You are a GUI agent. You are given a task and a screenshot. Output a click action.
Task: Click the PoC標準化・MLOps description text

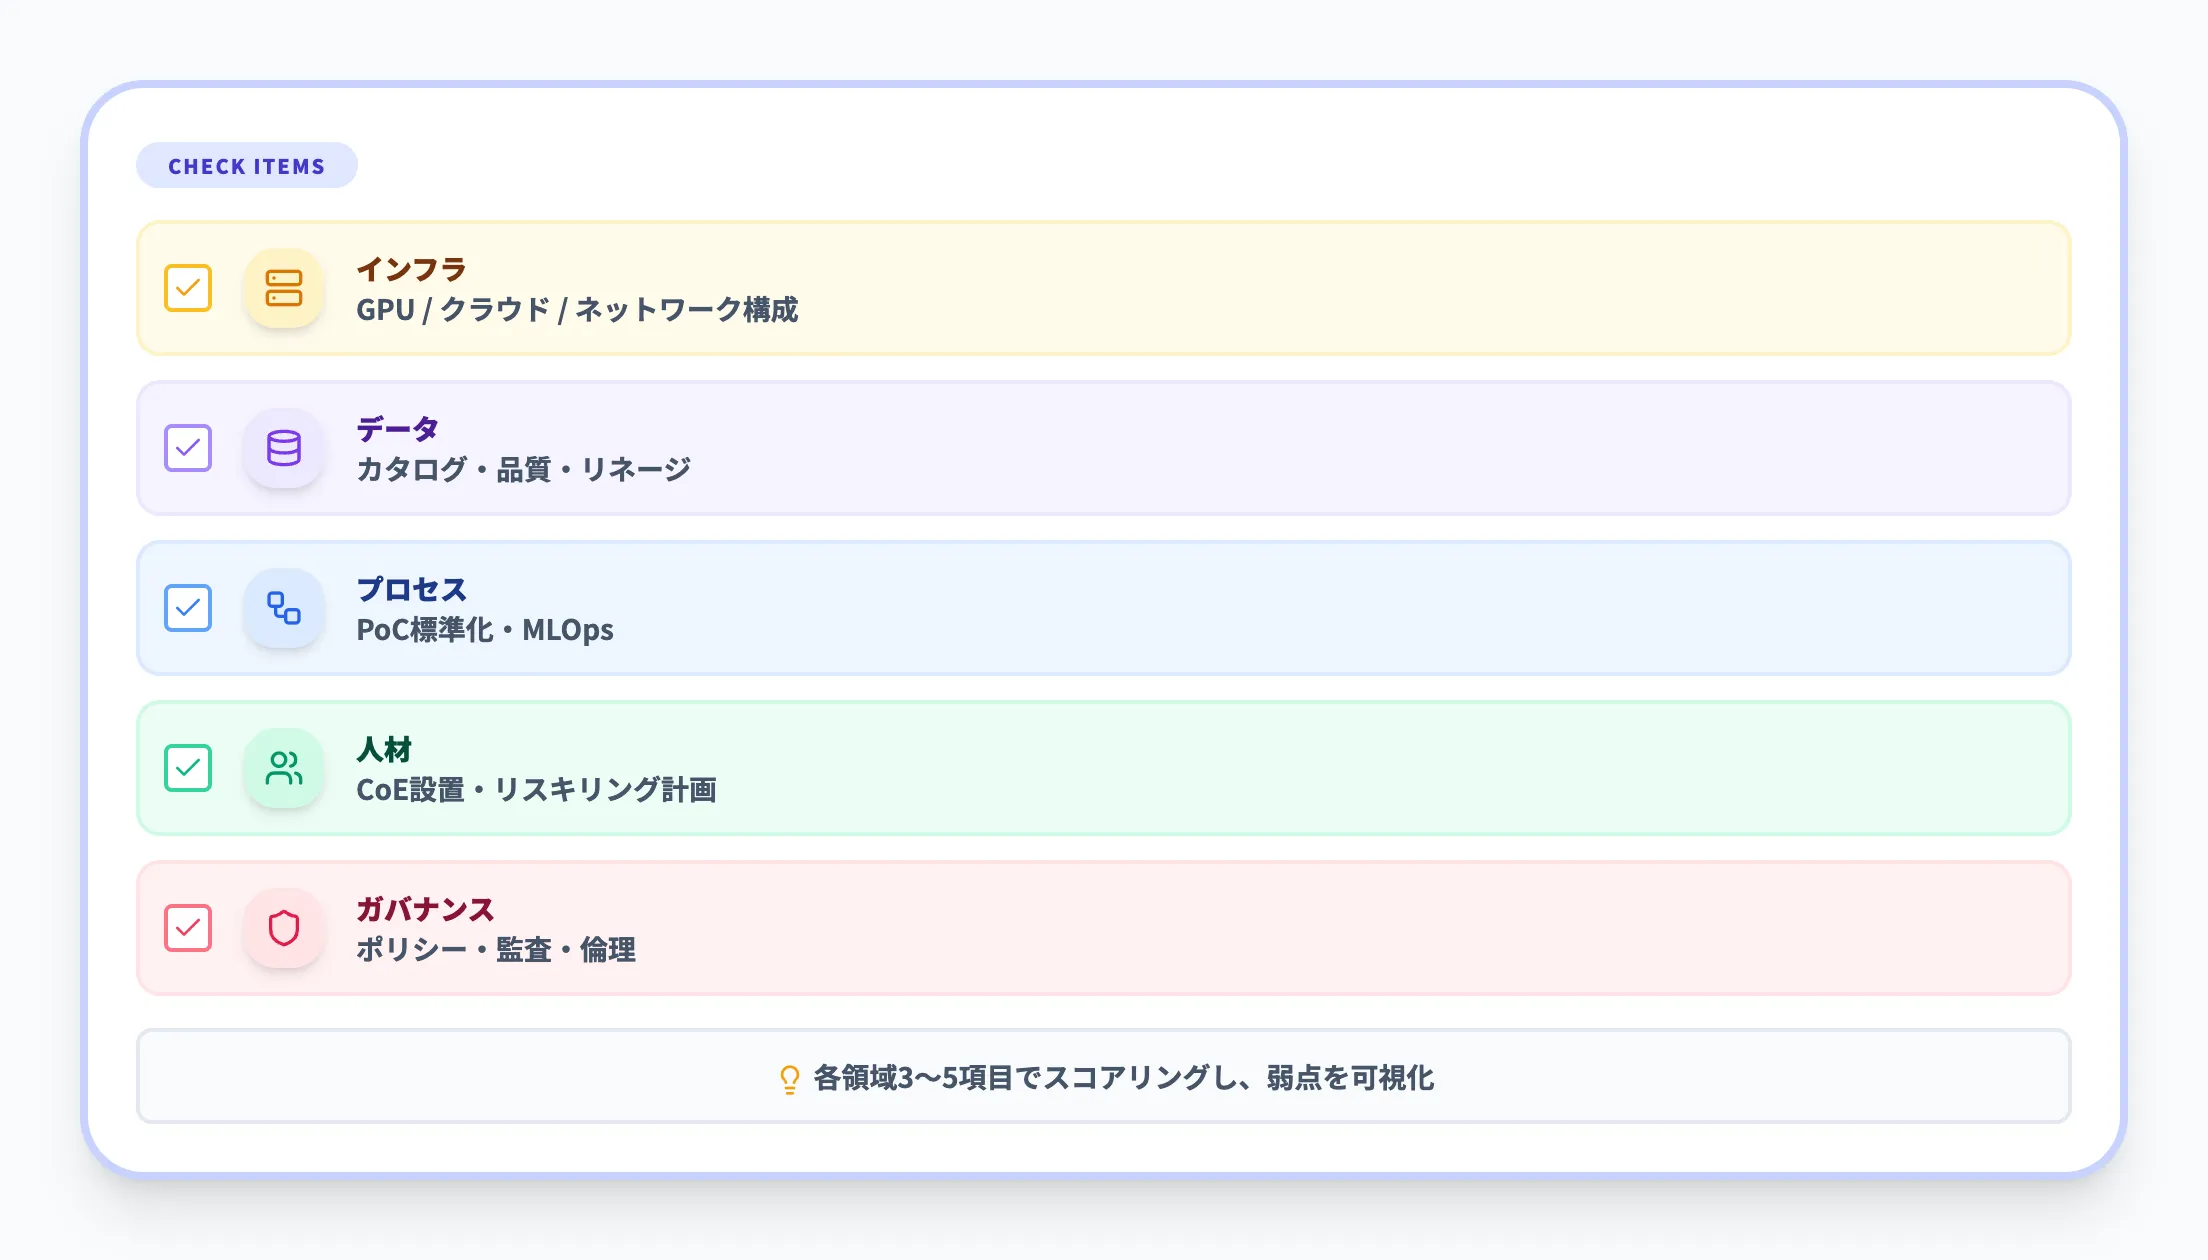point(486,630)
